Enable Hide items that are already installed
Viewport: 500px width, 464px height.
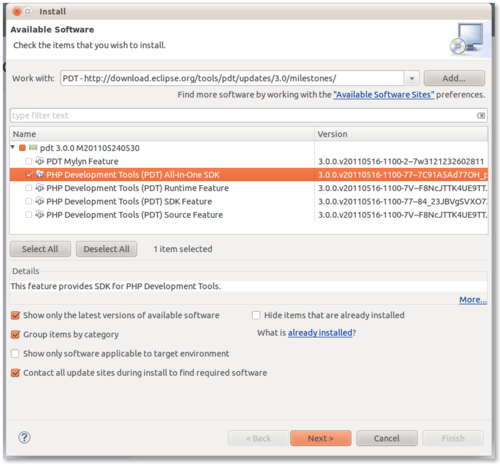click(x=256, y=315)
